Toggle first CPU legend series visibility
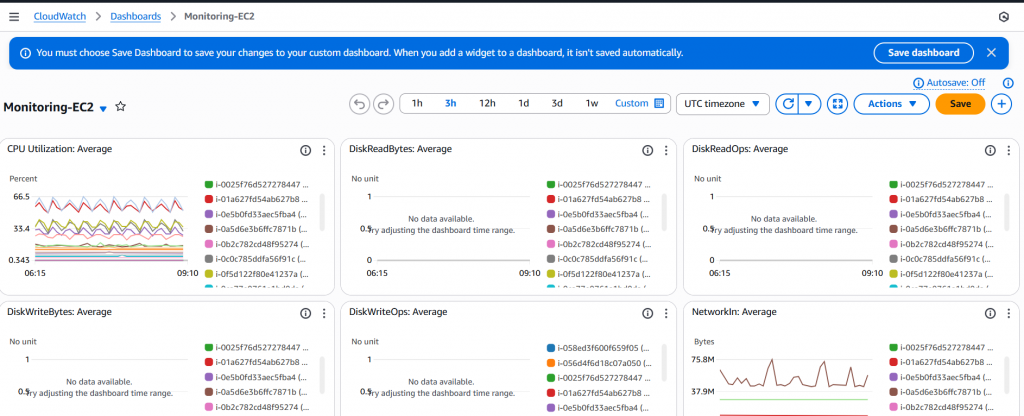 [209, 185]
